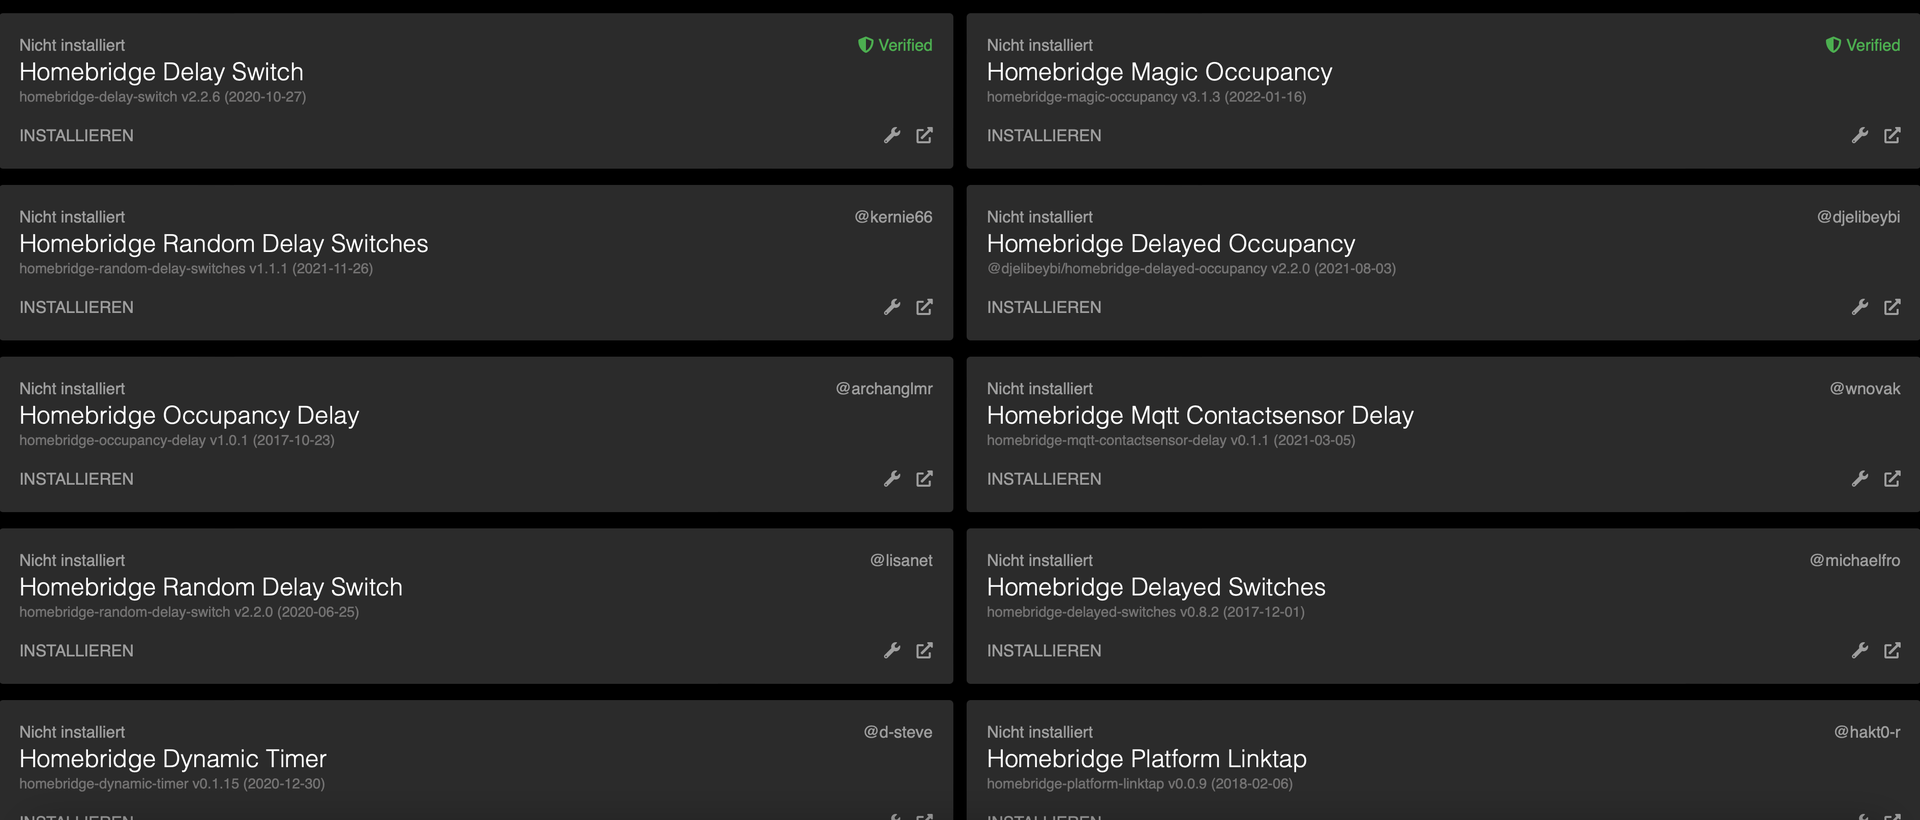The image size is (1920, 820).
Task: Open external link for Homebridge Delay Switch
Action: 924,135
